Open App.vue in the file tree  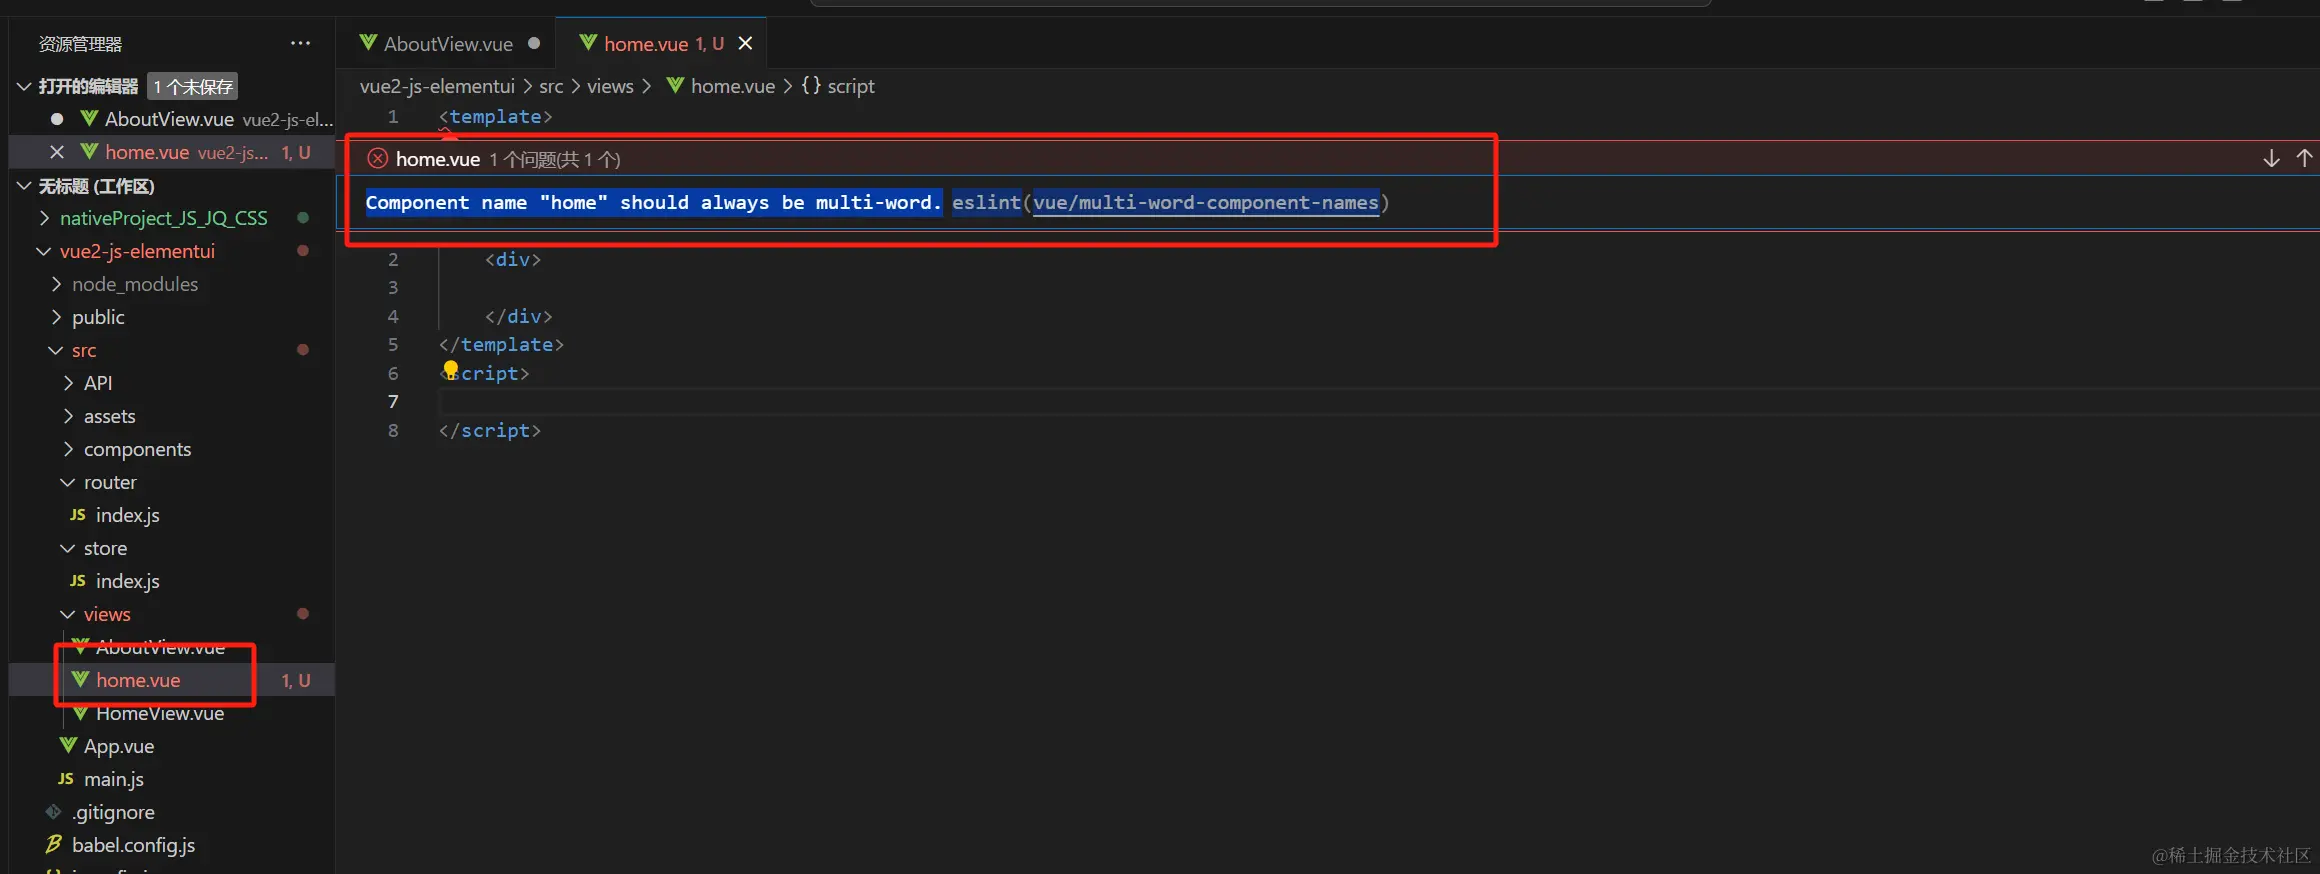tap(119, 746)
